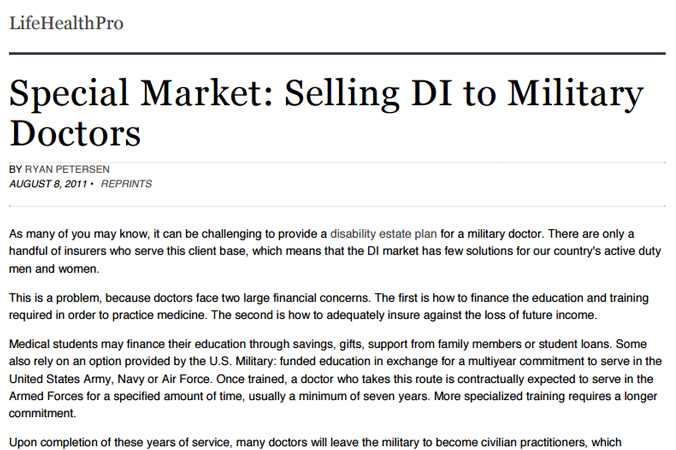Click the paragraph starting 'This is a problem'
The height and width of the screenshot is (450, 676).
tap(329, 306)
